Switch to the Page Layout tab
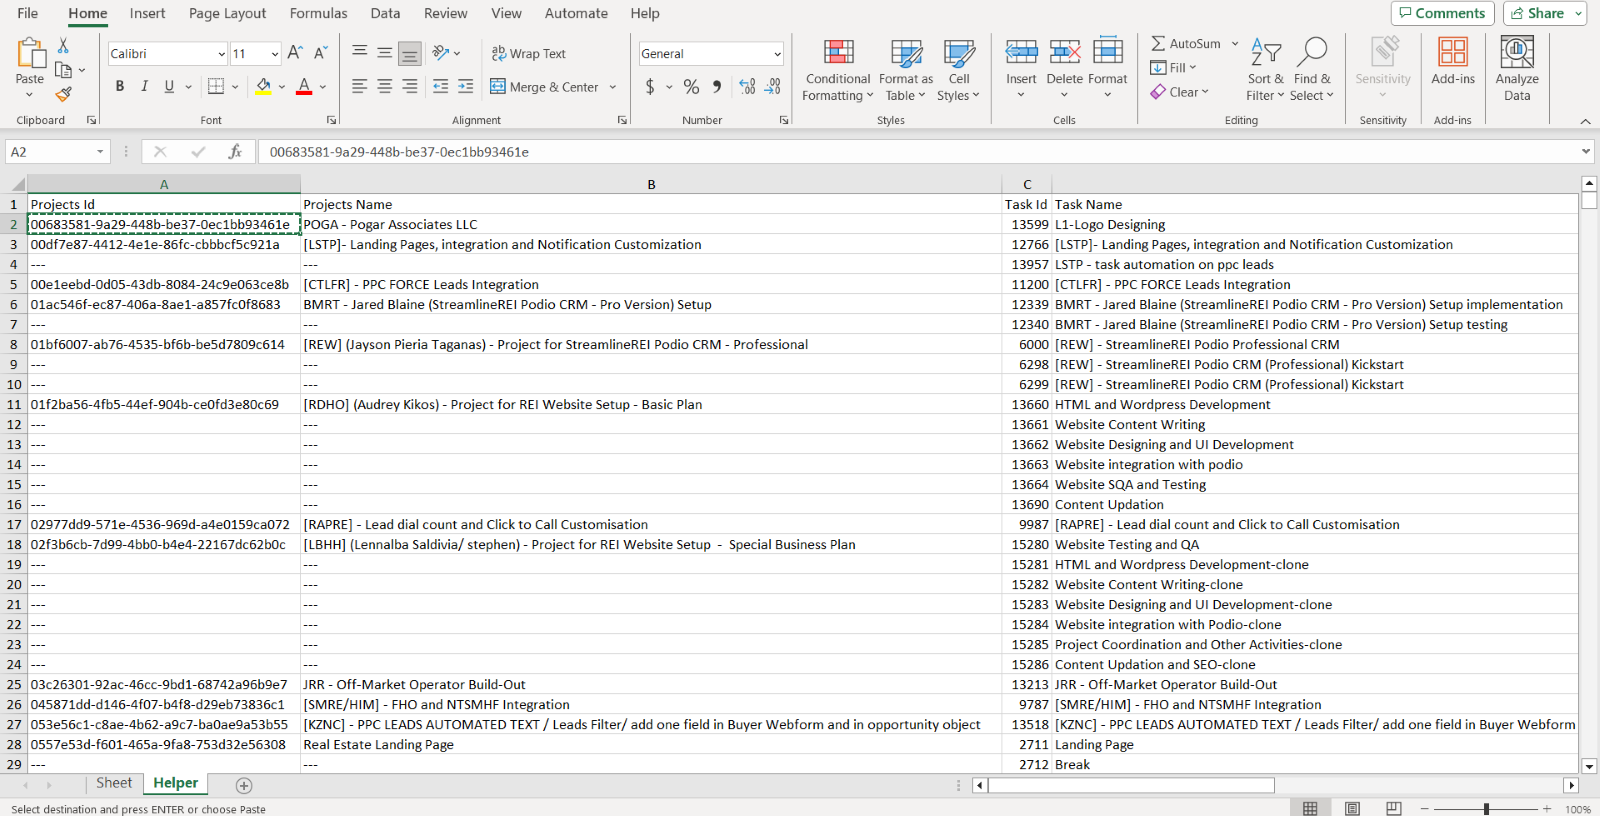This screenshot has width=1600, height=816. [x=227, y=13]
